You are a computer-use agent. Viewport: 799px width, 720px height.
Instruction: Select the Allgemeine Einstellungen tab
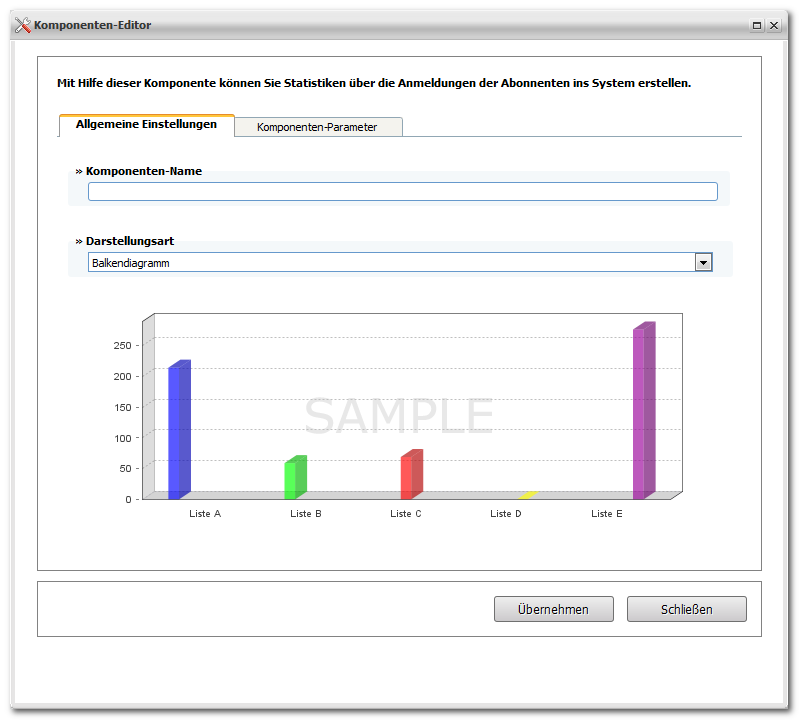[x=146, y=125]
